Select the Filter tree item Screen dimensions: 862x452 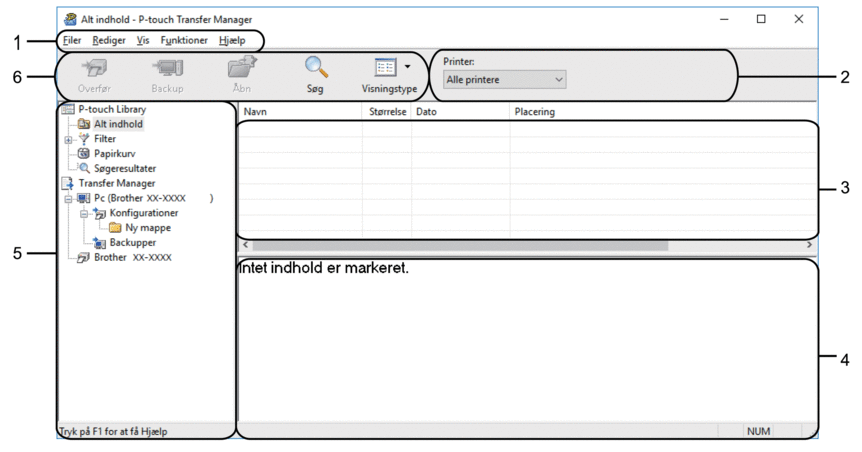(x=105, y=139)
